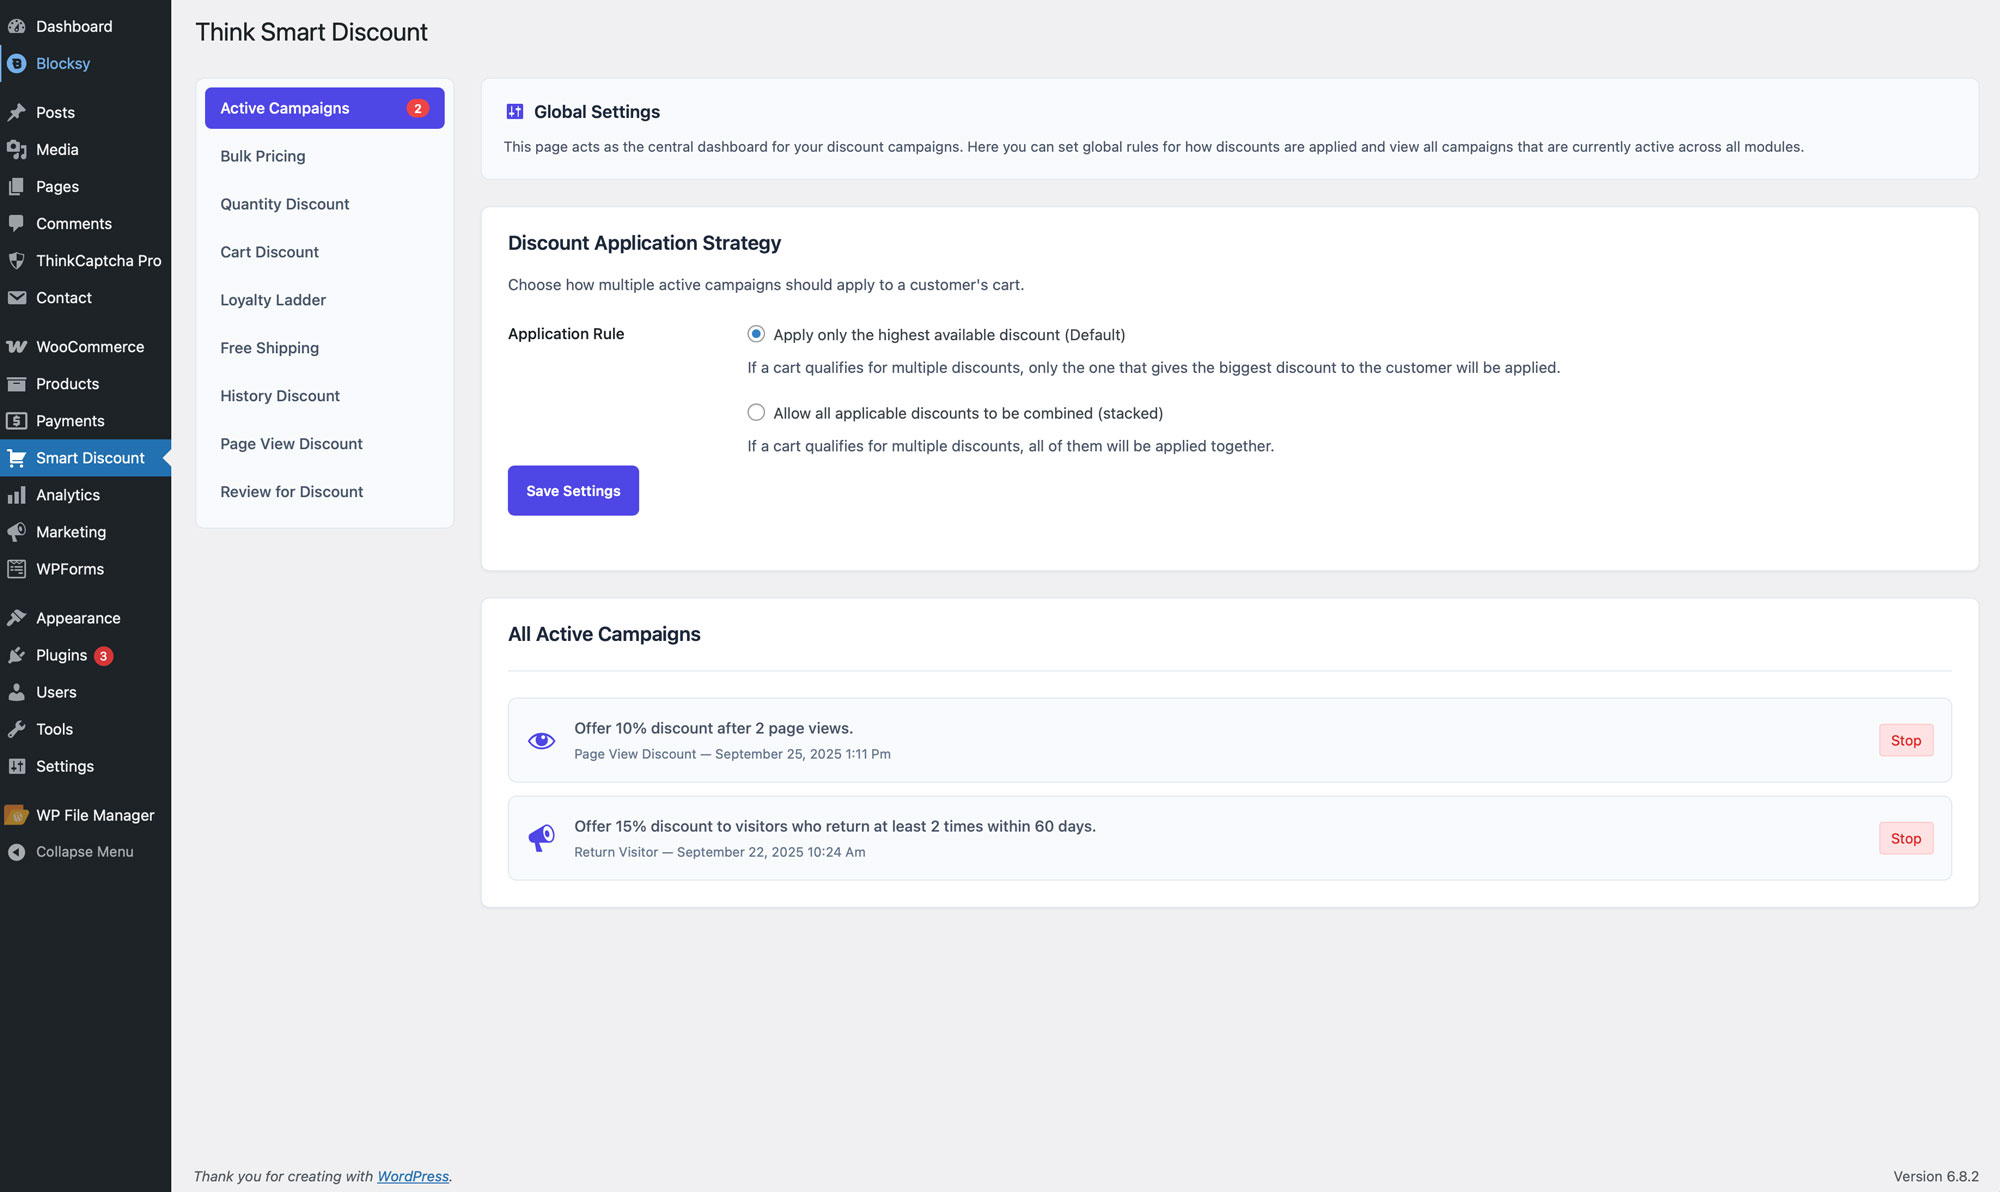
Task: Click the Plugins plug icon
Action: tap(17, 655)
